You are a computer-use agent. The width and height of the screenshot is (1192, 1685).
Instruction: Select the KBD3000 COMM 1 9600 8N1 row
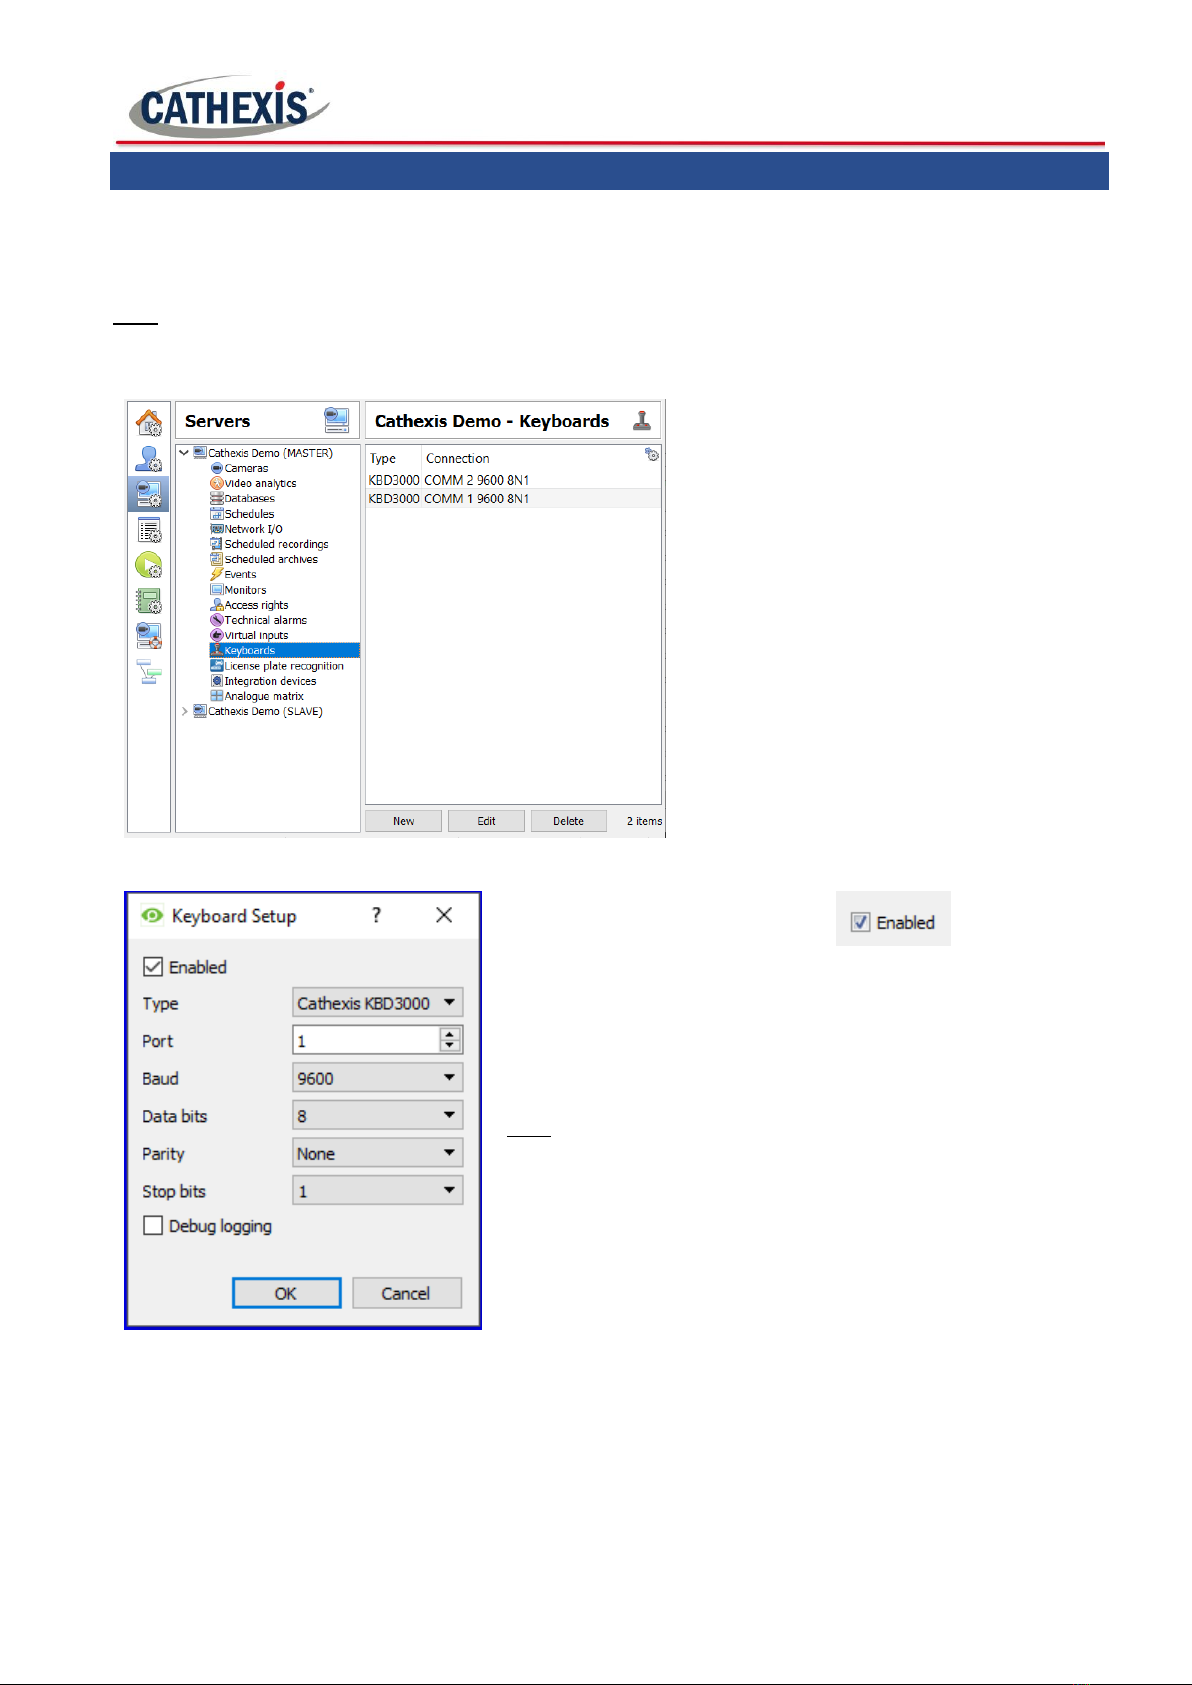click(513, 498)
